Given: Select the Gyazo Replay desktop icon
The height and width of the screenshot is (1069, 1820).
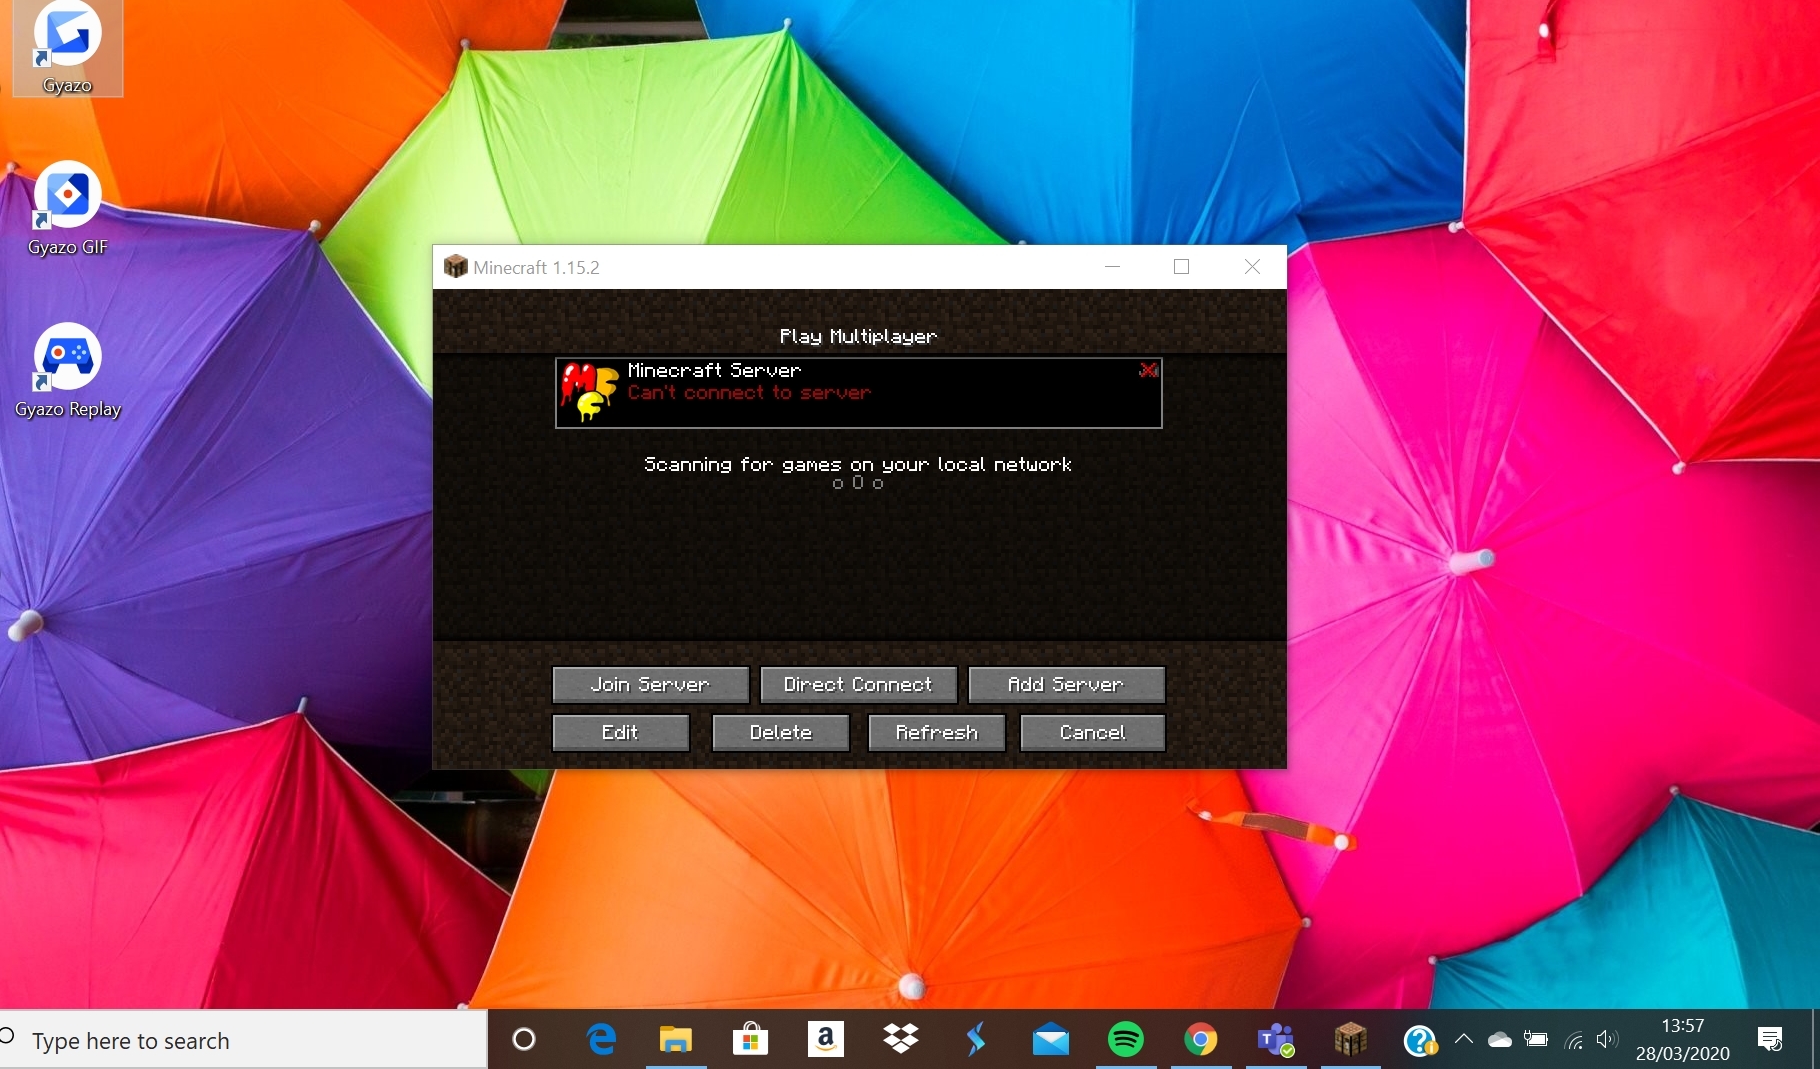Looking at the screenshot, I should click(x=67, y=370).
